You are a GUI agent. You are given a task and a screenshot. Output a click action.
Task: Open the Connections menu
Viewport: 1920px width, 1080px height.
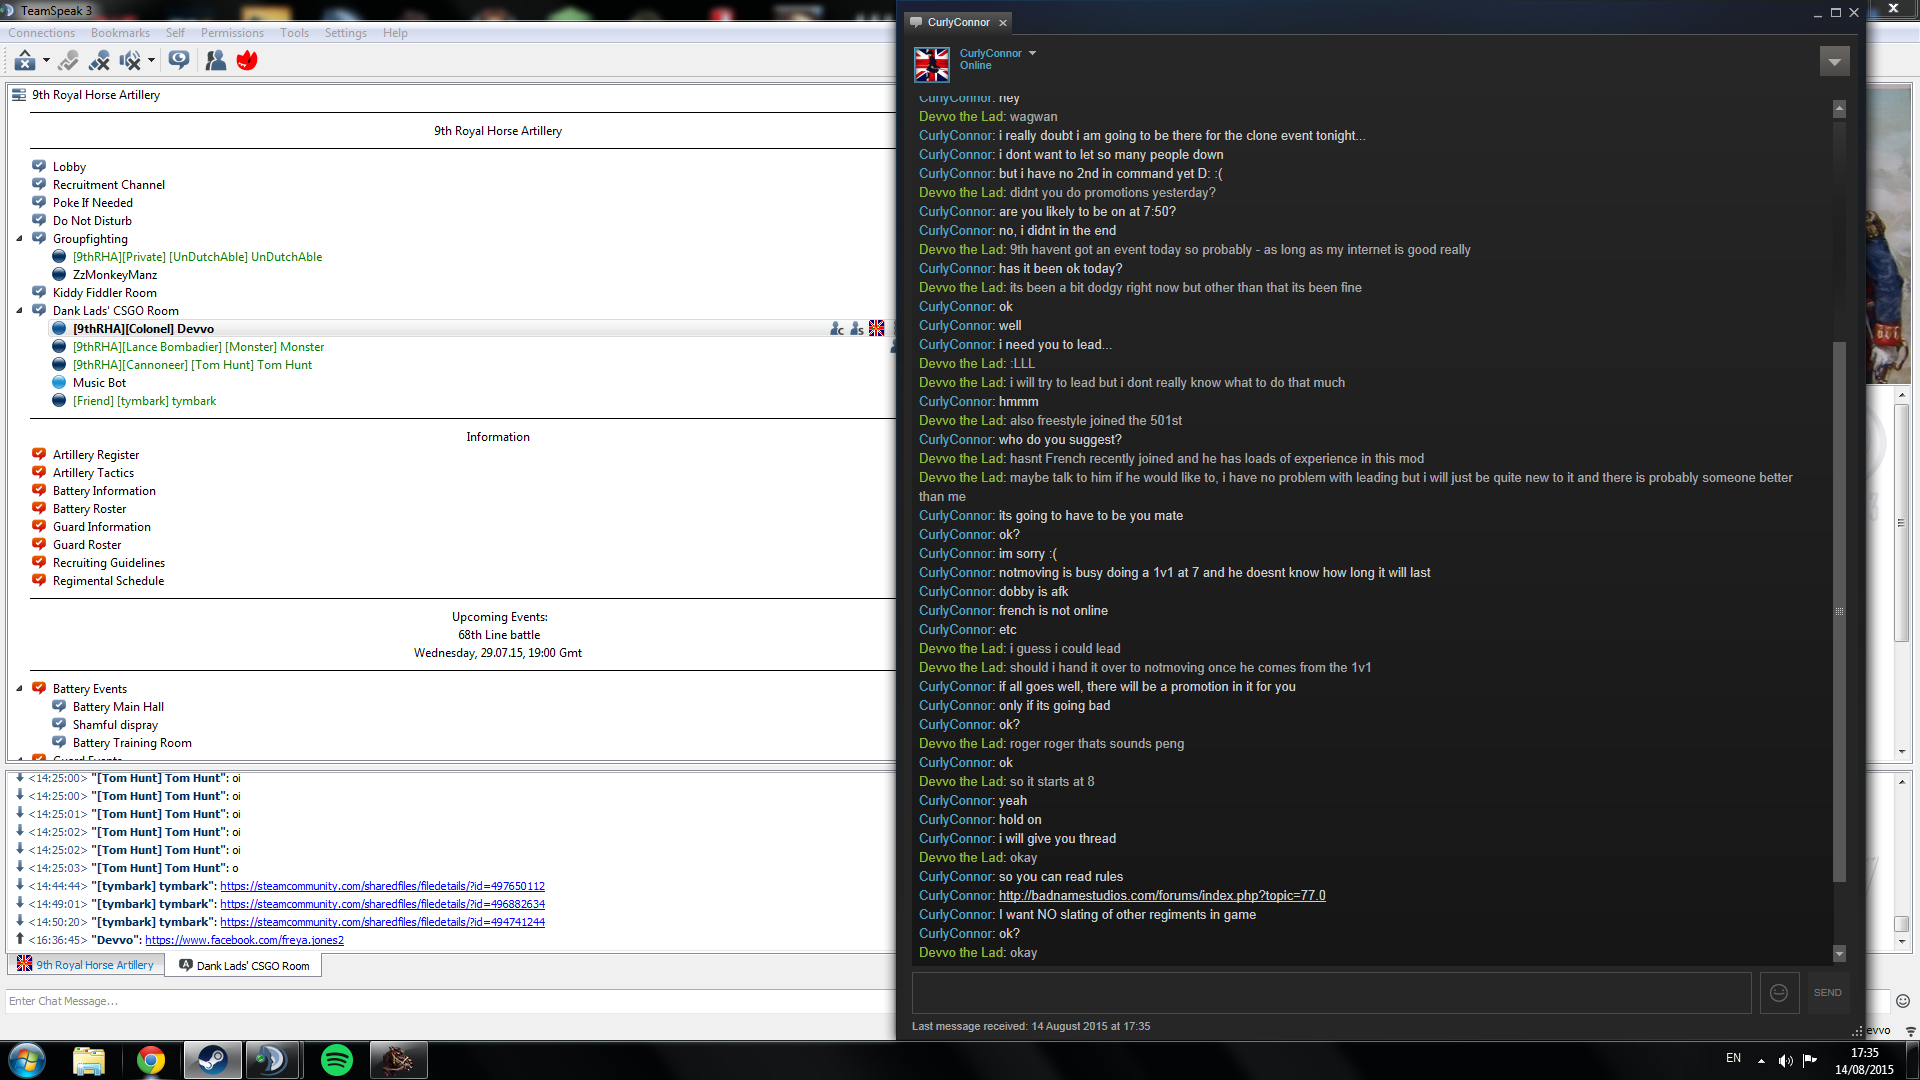42,33
